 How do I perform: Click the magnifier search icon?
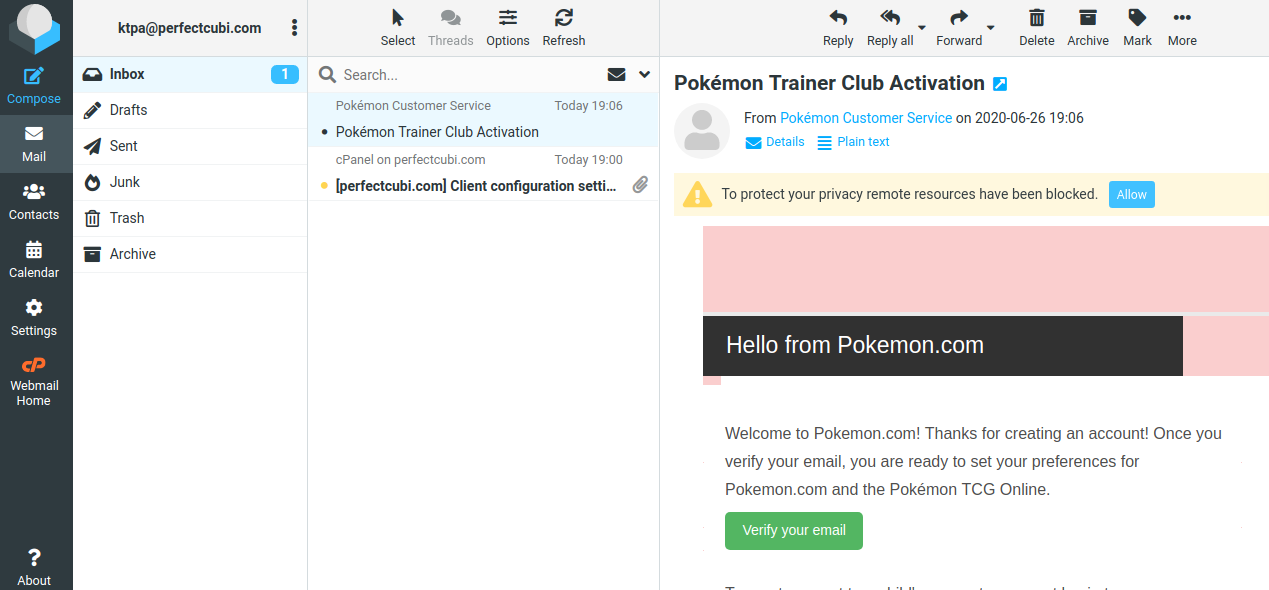pos(327,75)
